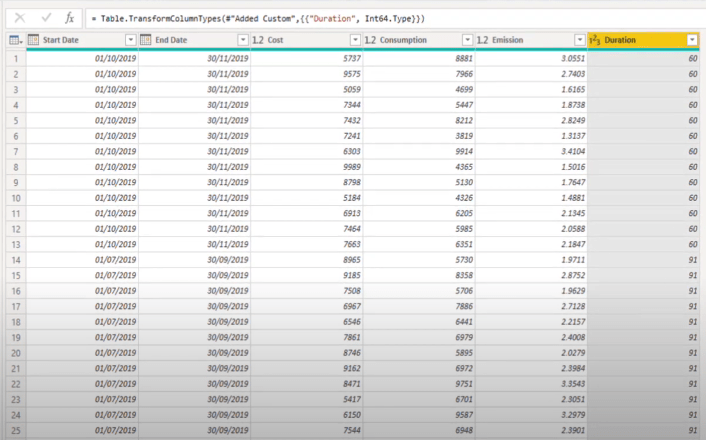This screenshot has width=706, height=440.
Task: Open the Consumption column filter dropdown
Action: pos(467,40)
